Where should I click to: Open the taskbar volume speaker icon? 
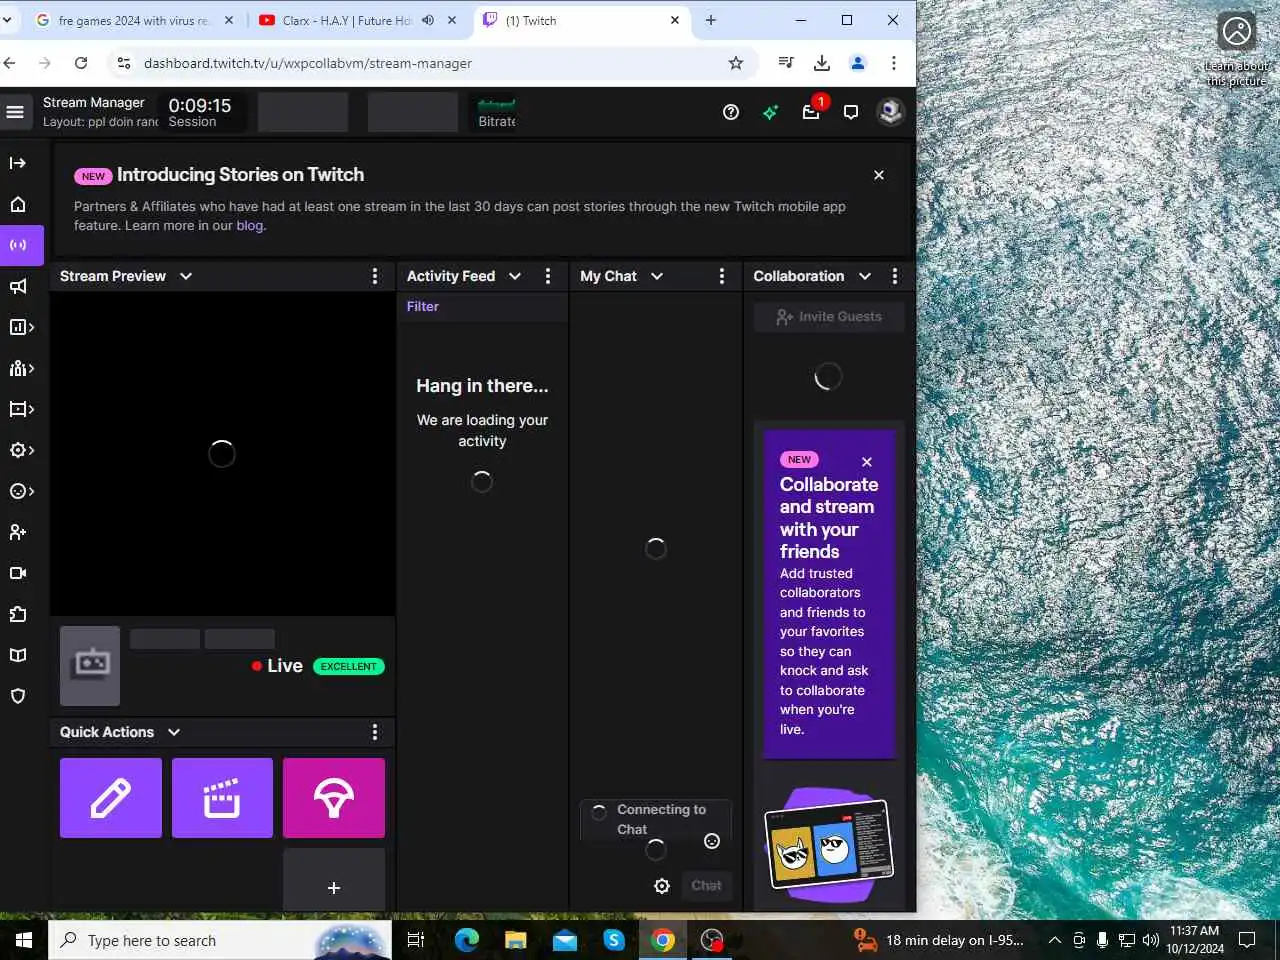(1150, 940)
